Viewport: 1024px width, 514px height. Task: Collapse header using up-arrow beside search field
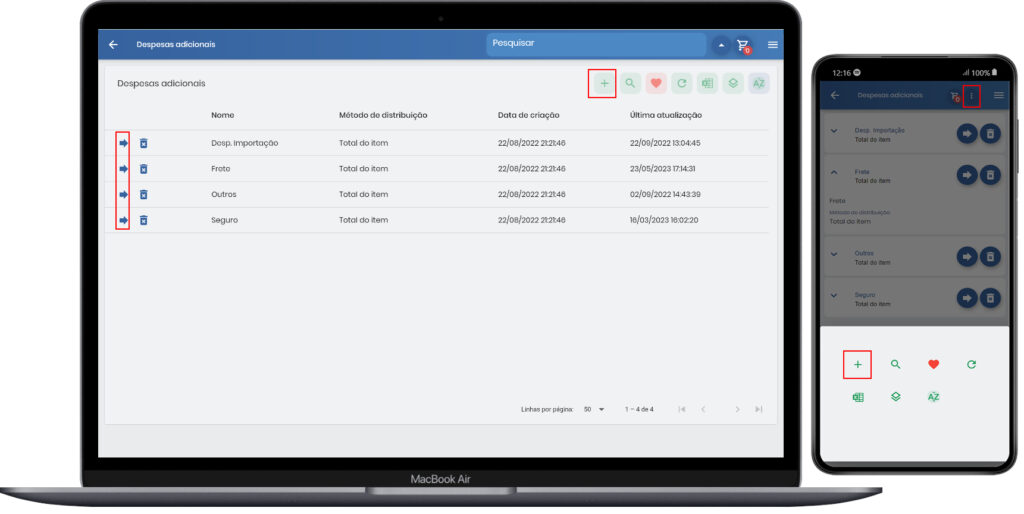(721, 45)
